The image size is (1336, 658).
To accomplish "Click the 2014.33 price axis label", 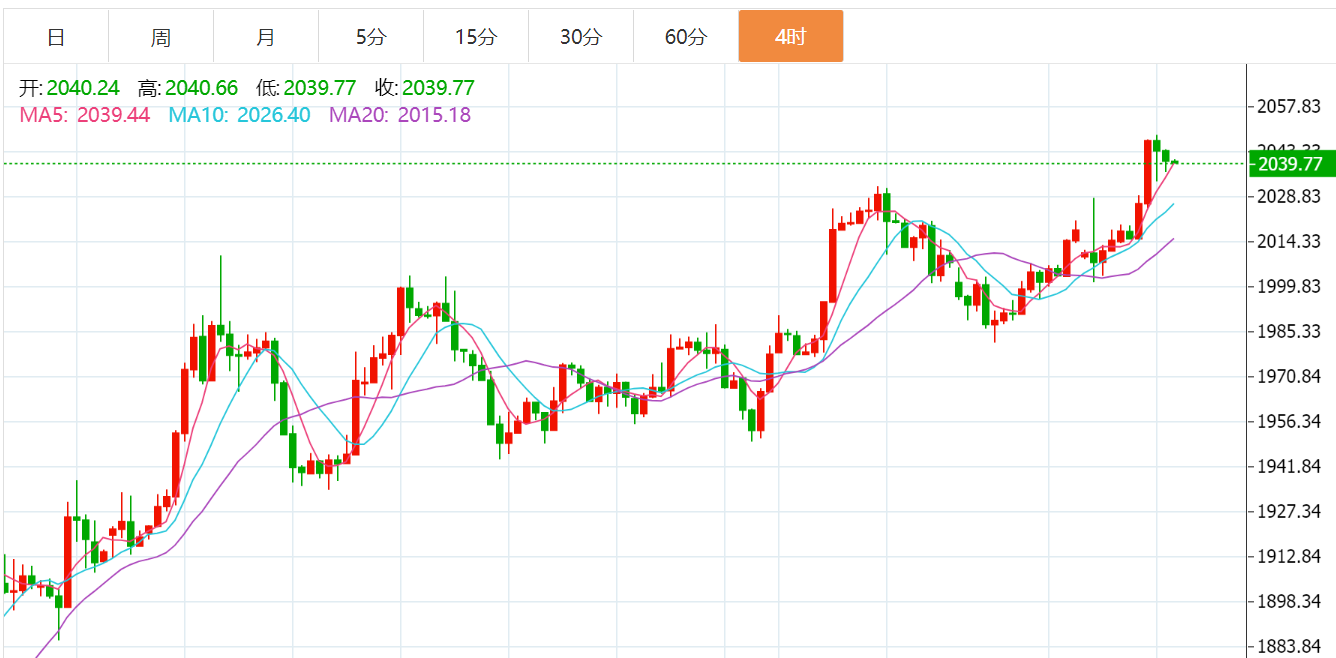I will tap(1291, 241).
